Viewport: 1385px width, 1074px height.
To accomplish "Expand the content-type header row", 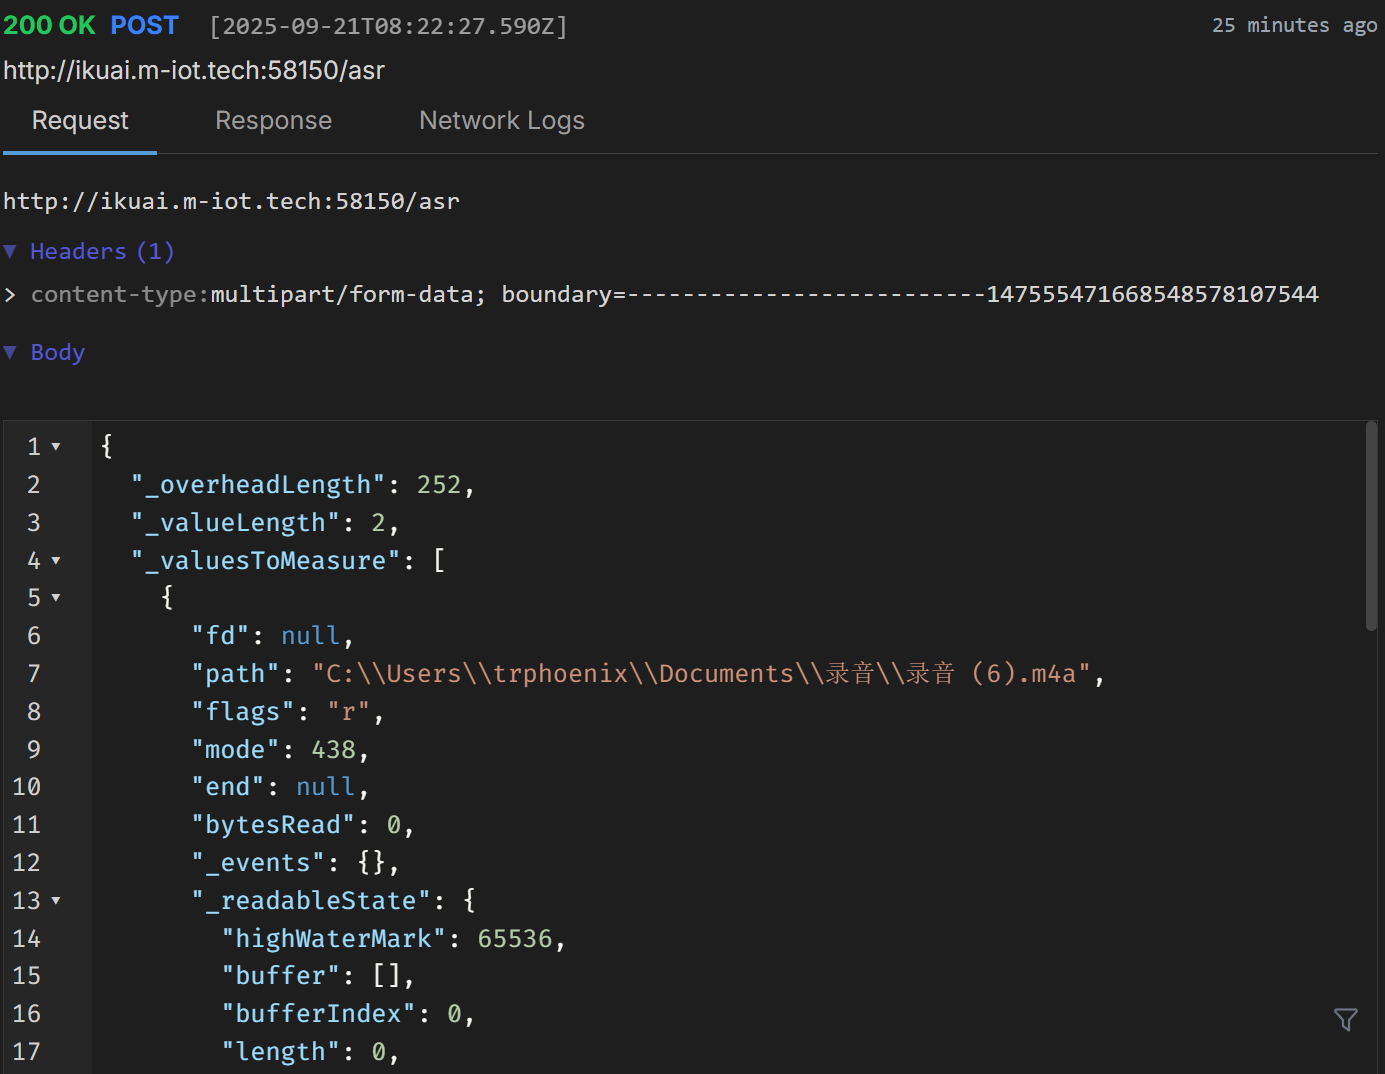I will (10, 294).
